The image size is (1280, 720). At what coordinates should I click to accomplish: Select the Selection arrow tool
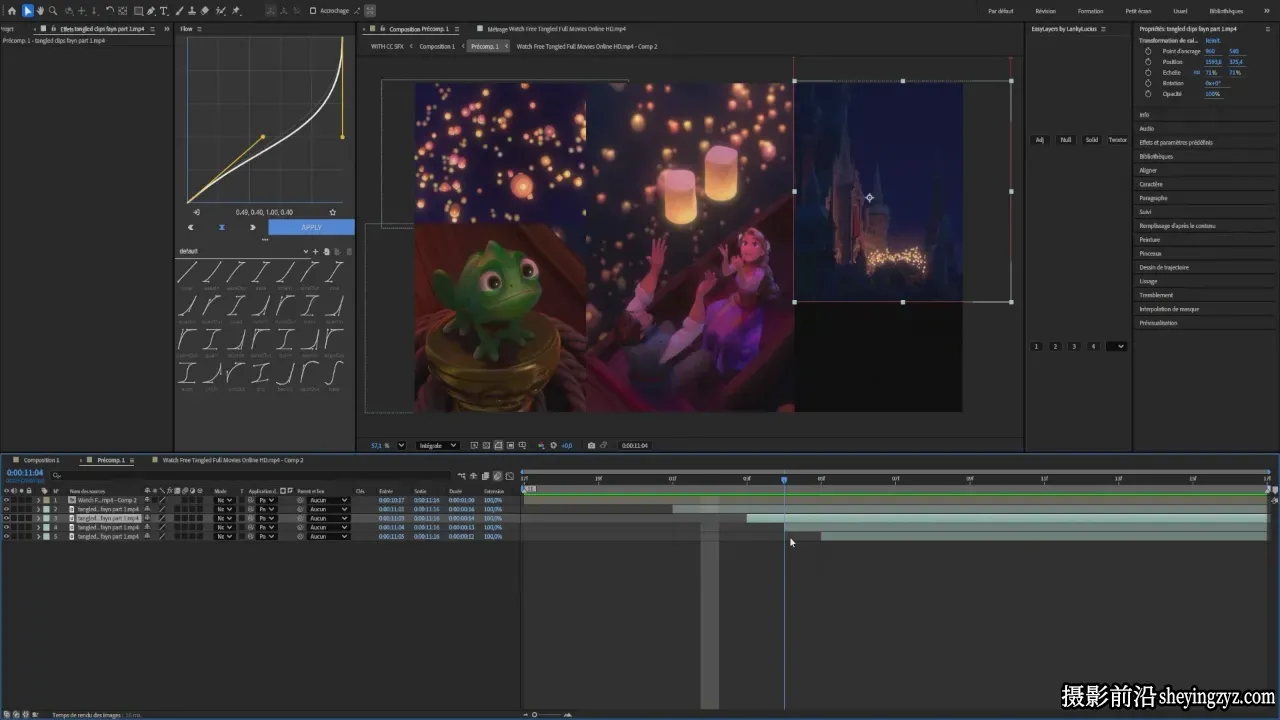tap(27, 11)
